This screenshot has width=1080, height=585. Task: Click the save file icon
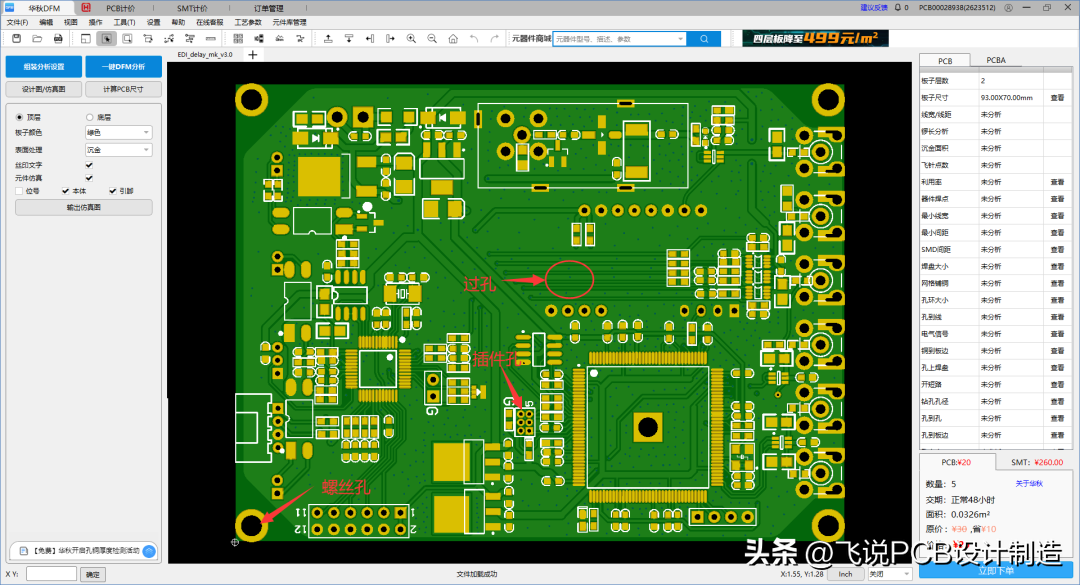pos(16,39)
